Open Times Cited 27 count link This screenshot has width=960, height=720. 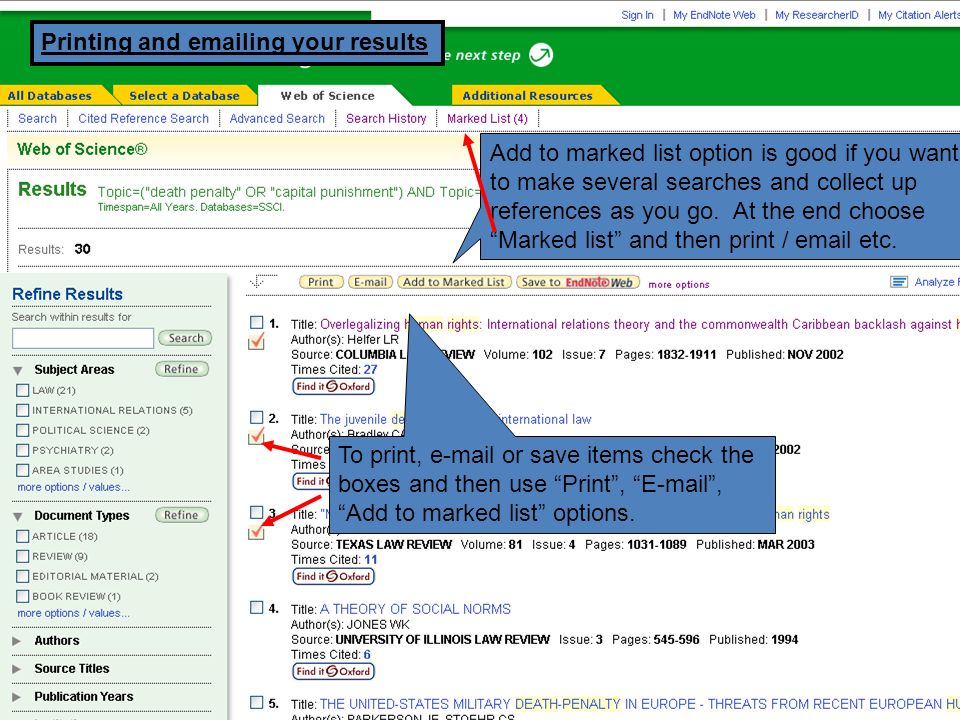tap(370, 369)
